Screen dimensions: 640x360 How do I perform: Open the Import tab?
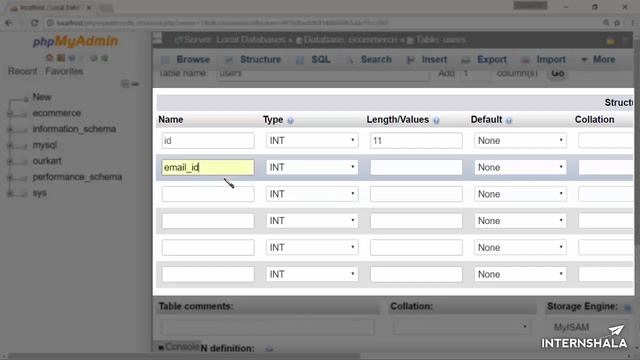point(543,60)
